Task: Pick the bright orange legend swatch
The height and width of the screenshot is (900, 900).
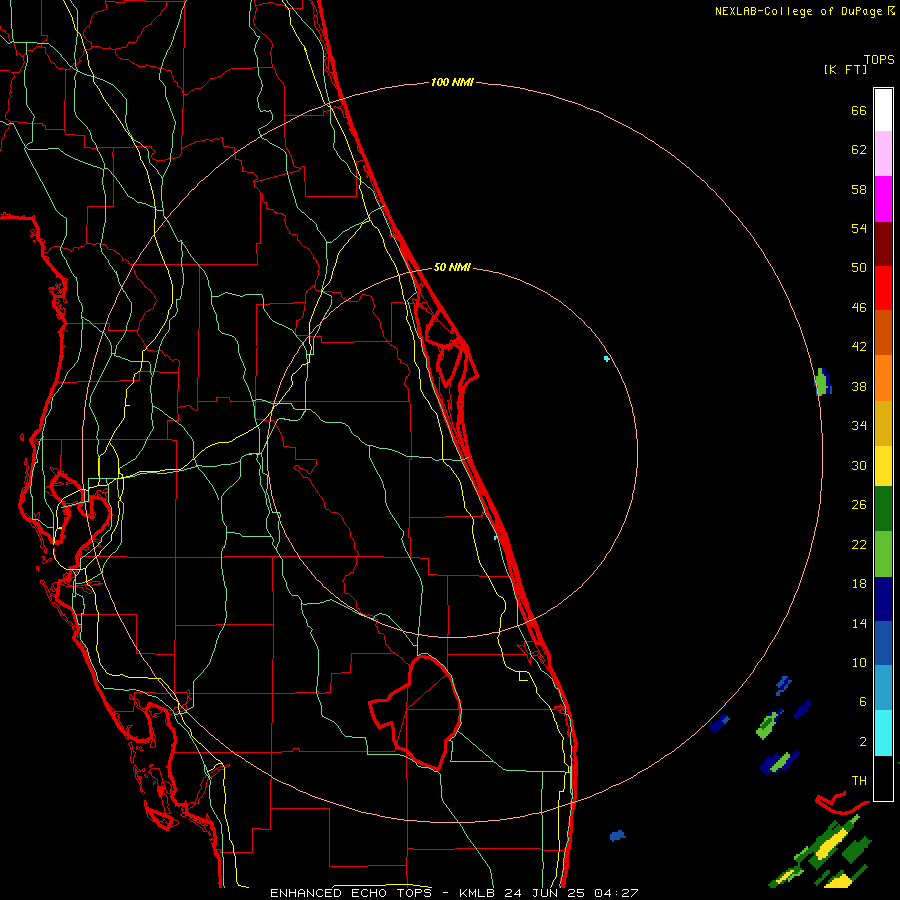Action: [883, 378]
